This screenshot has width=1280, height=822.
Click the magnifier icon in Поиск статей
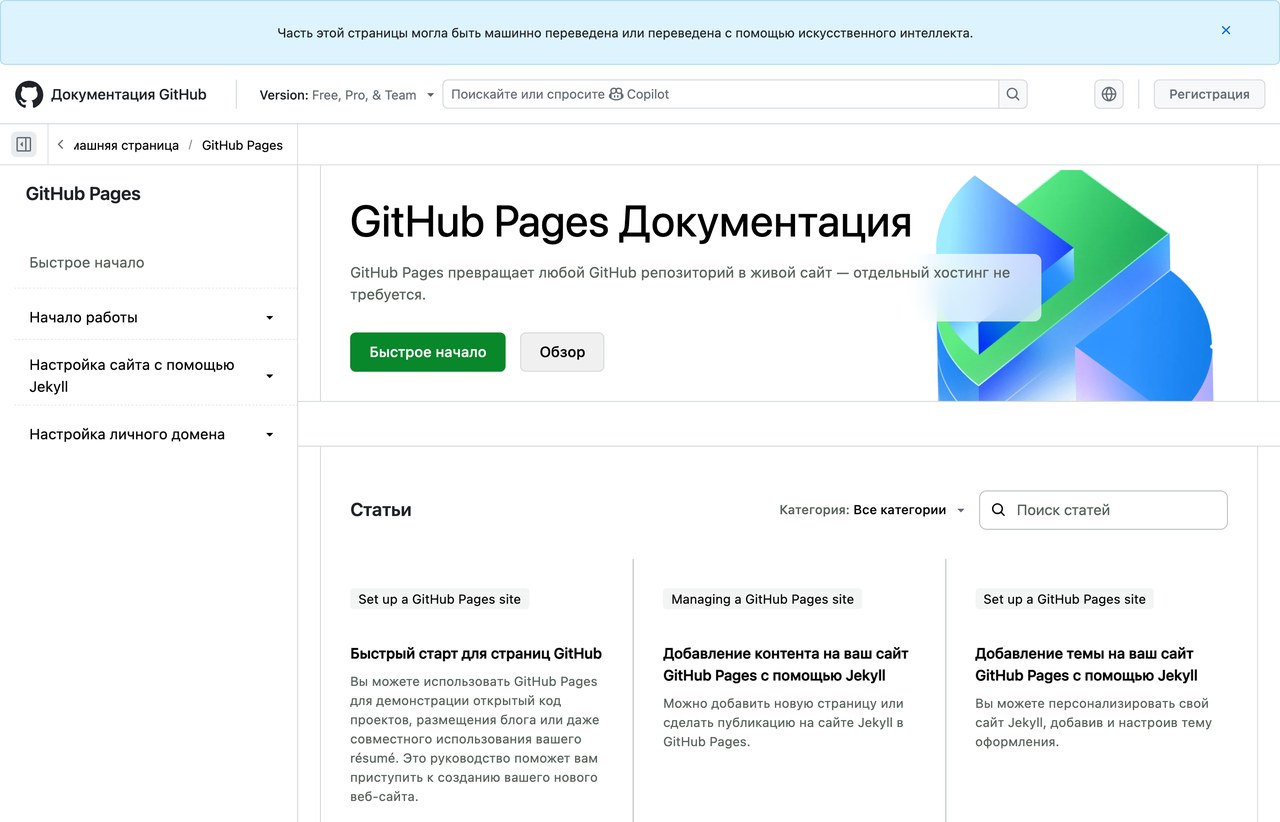tap(998, 510)
